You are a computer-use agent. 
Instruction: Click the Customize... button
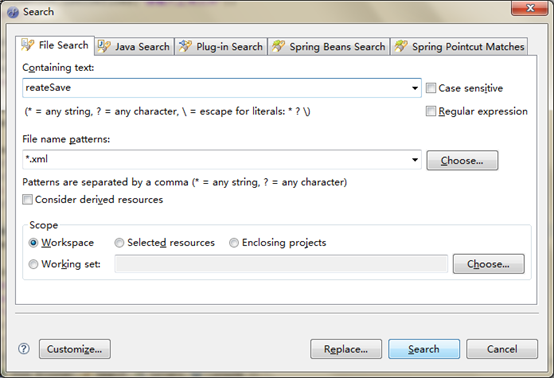click(75, 349)
